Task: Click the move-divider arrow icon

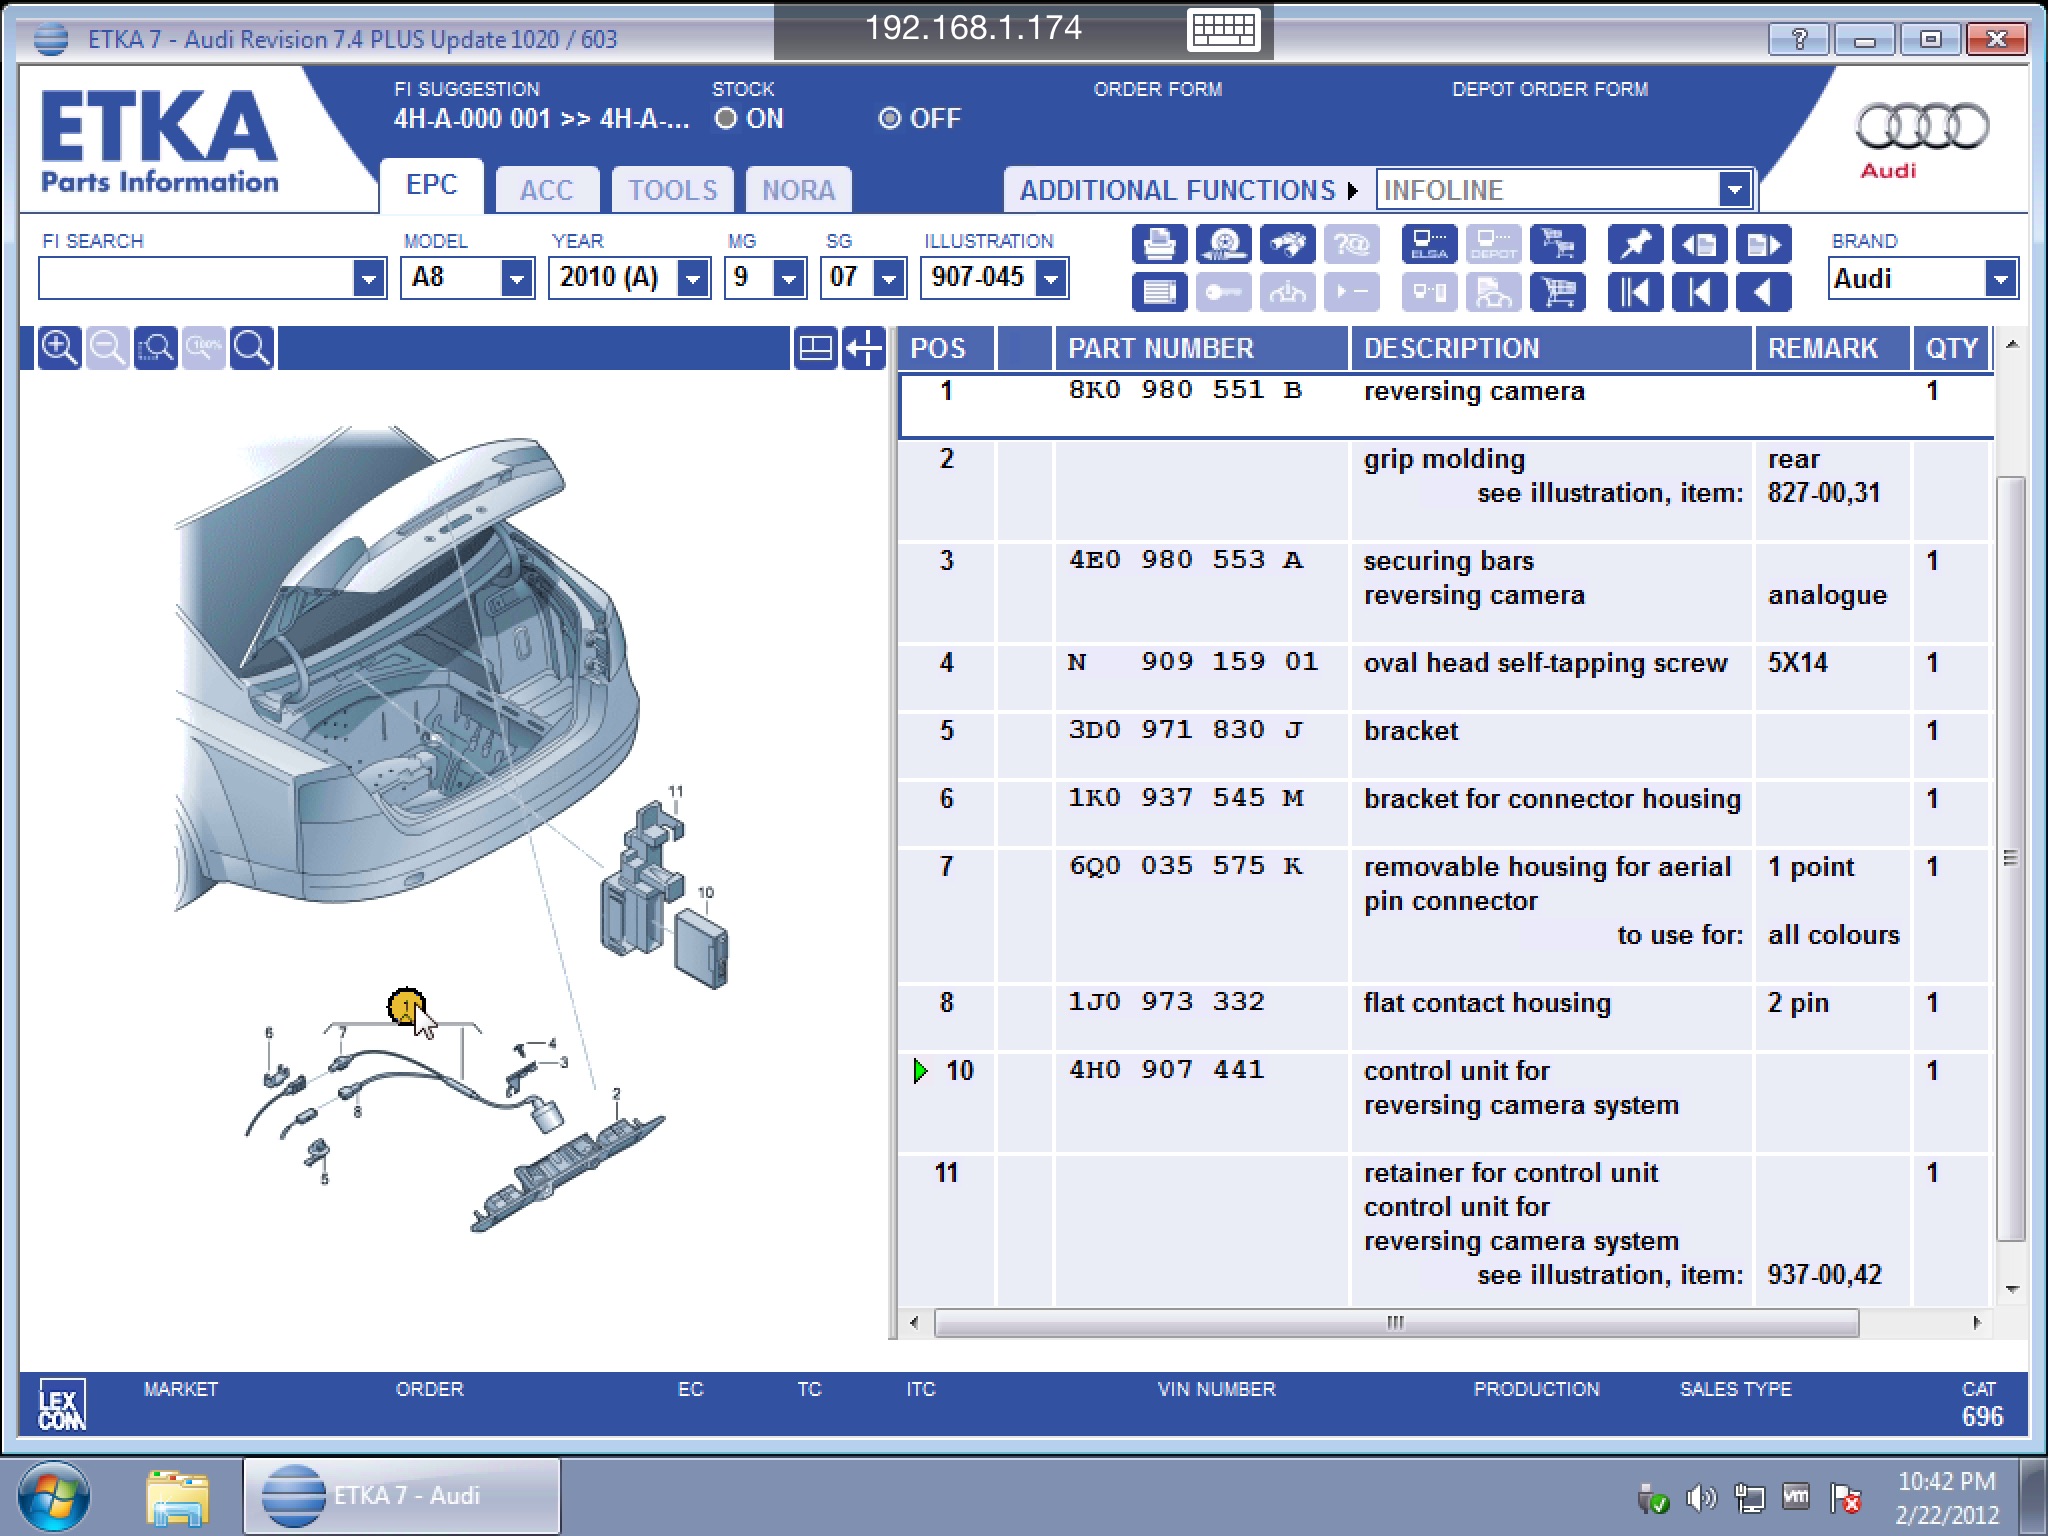Action: [863, 348]
